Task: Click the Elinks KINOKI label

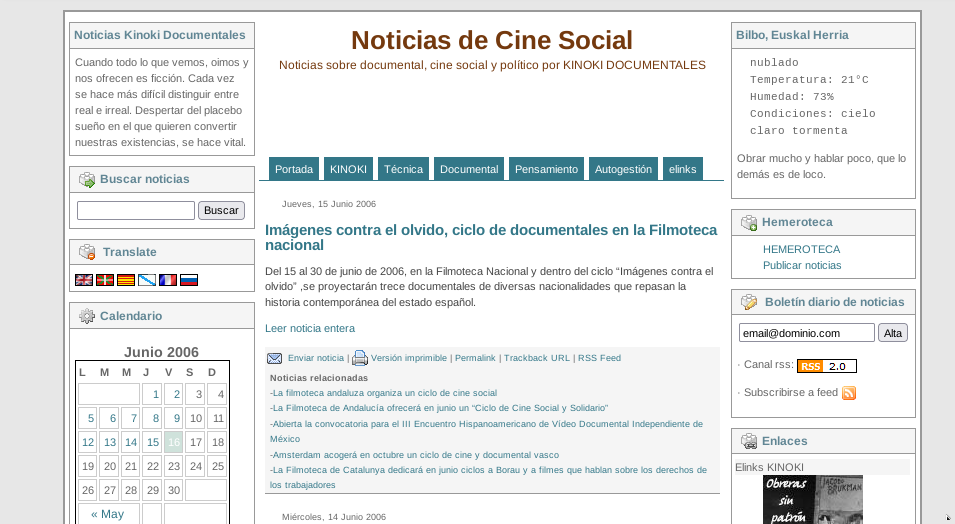Action: tap(769, 467)
